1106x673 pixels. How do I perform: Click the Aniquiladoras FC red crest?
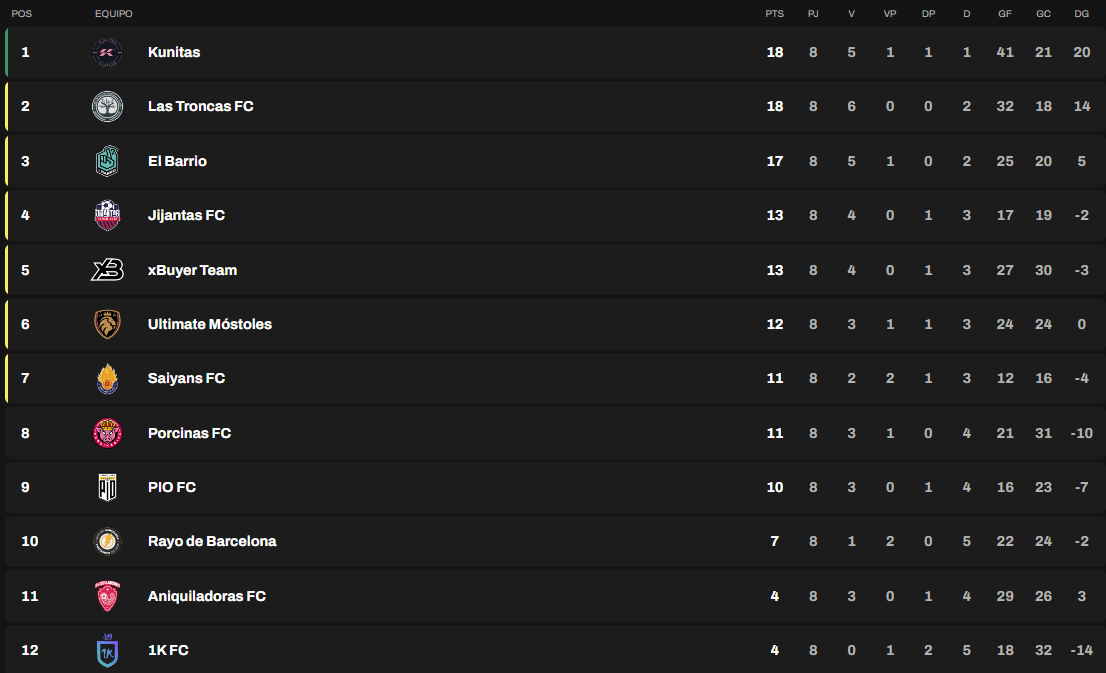click(107, 596)
